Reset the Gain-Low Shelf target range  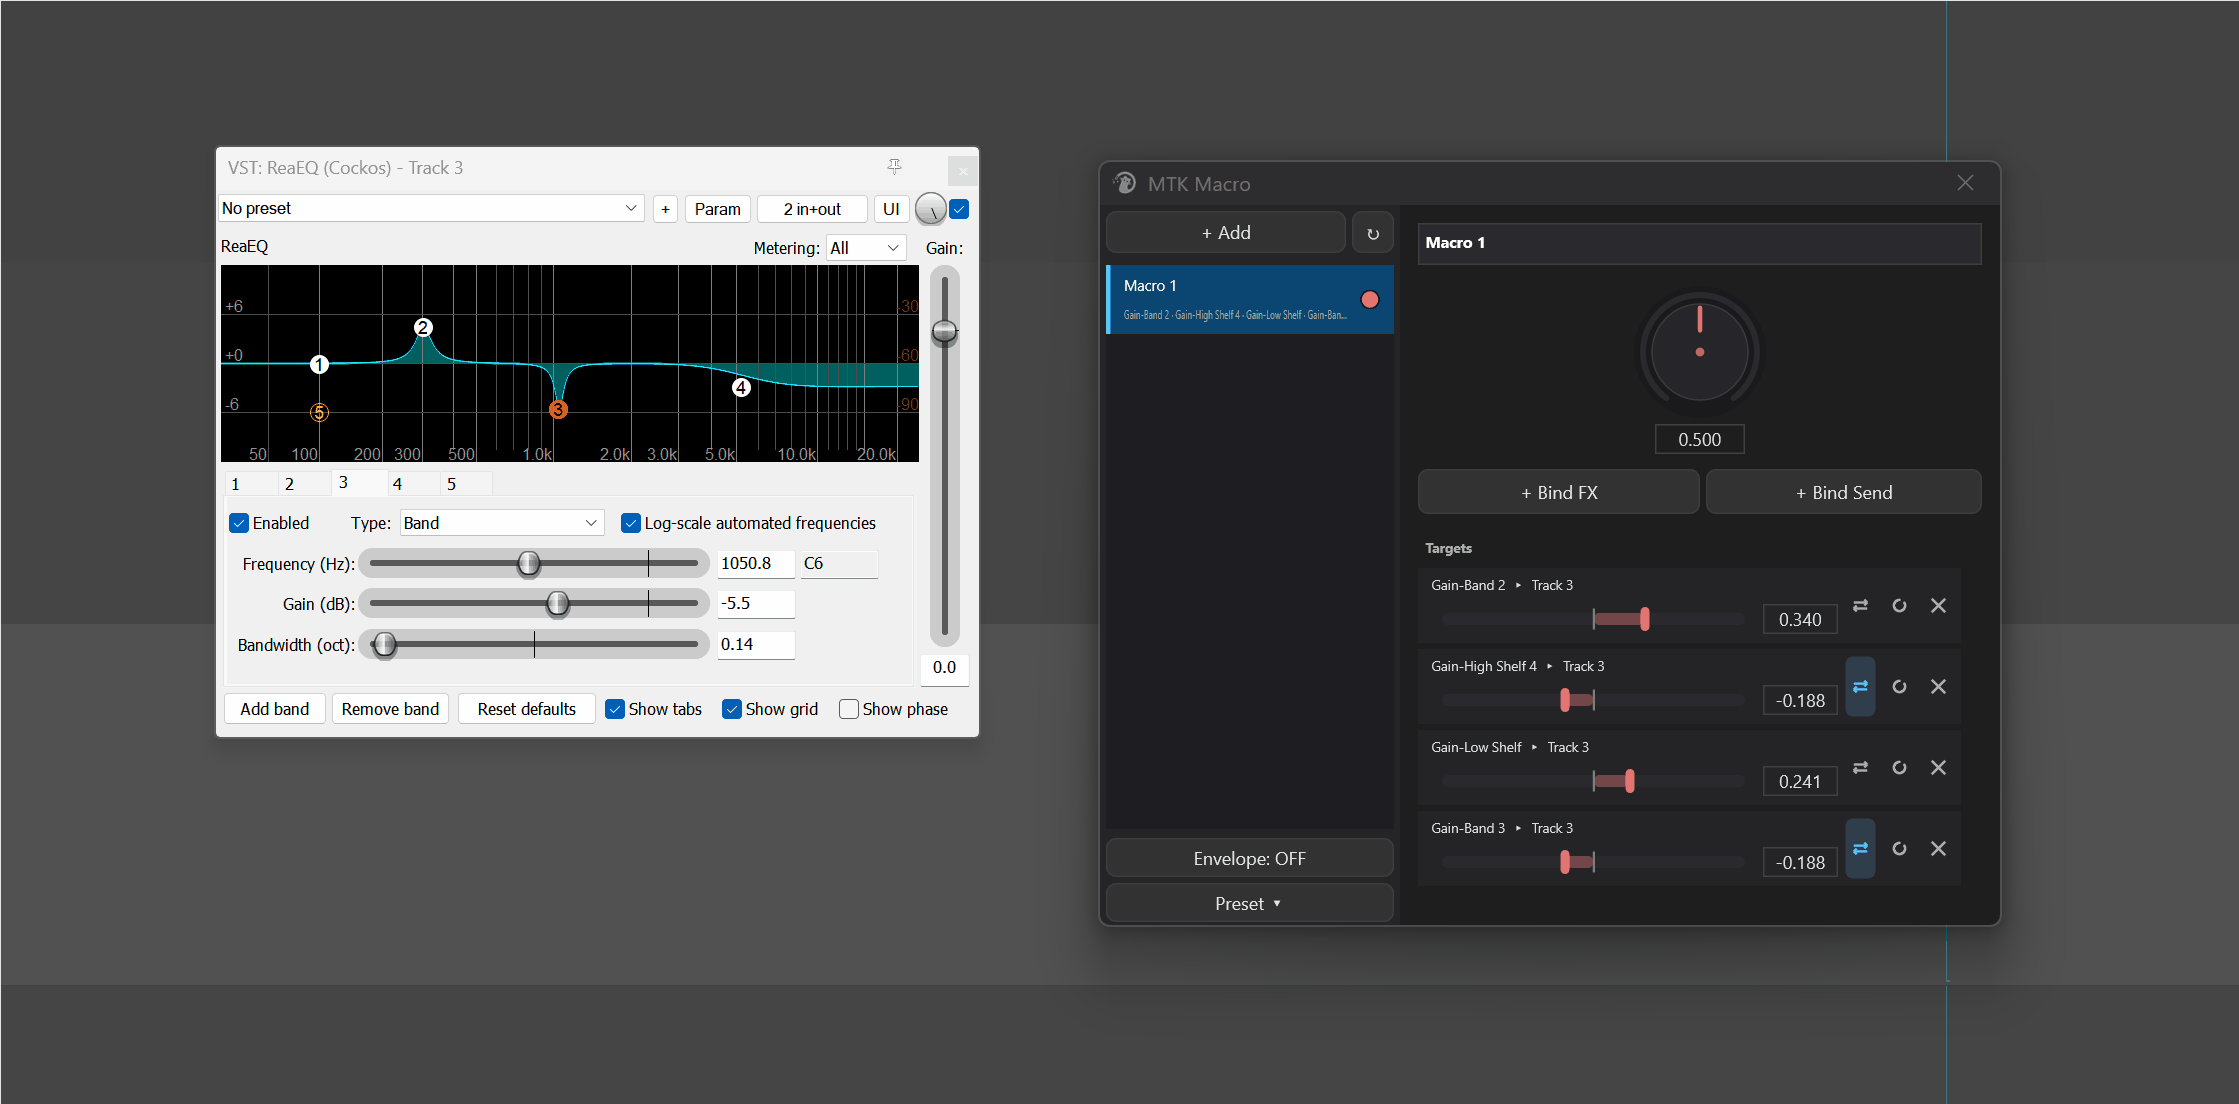point(1899,768)
